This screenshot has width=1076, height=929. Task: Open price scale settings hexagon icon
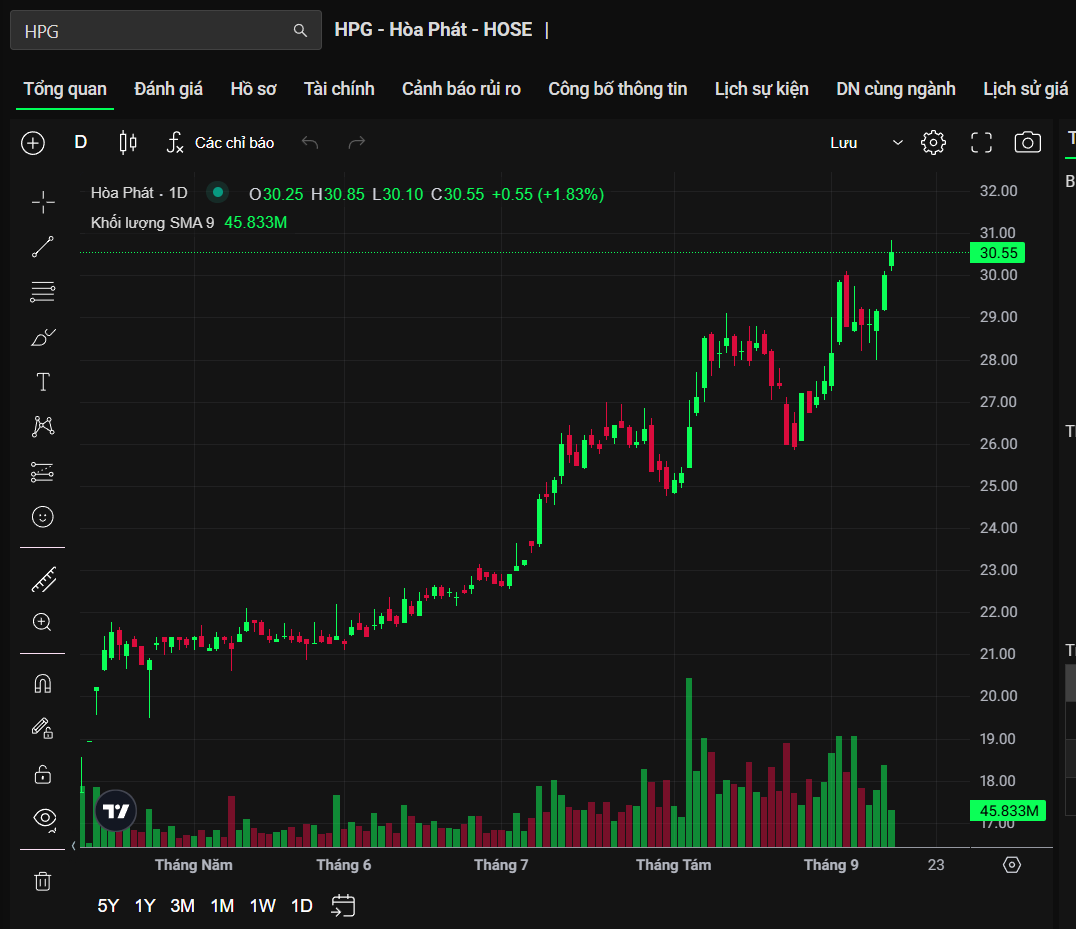pos(1012,865)
